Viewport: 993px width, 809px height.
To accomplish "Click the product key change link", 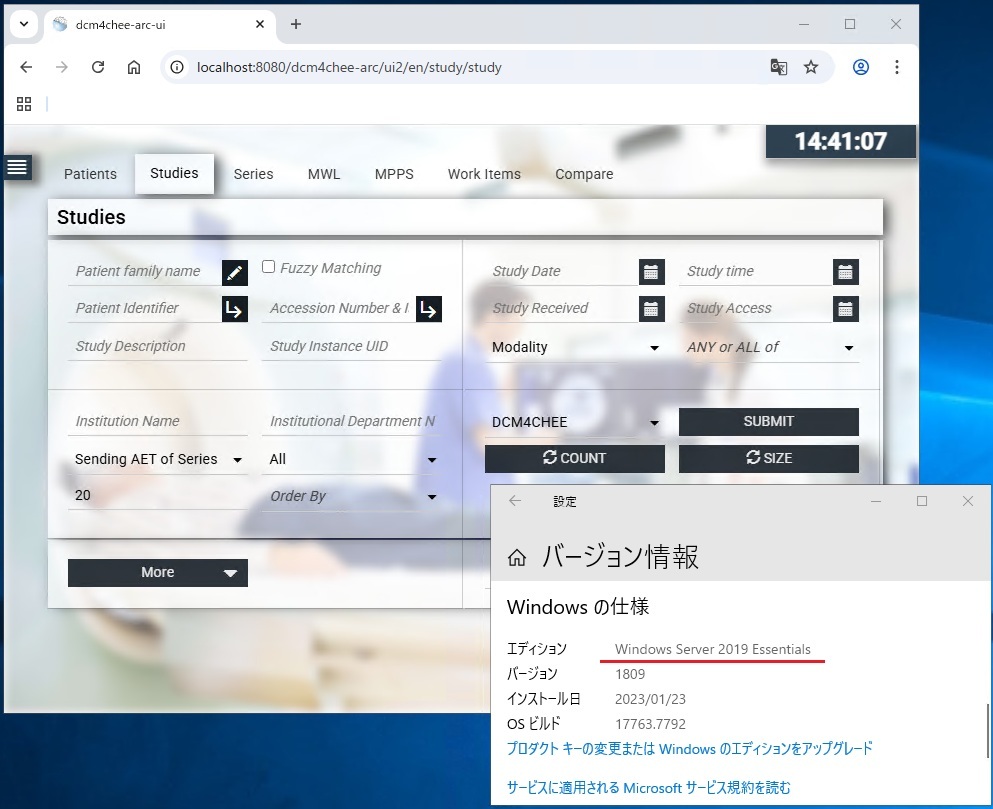I will (x=689, y=748).
